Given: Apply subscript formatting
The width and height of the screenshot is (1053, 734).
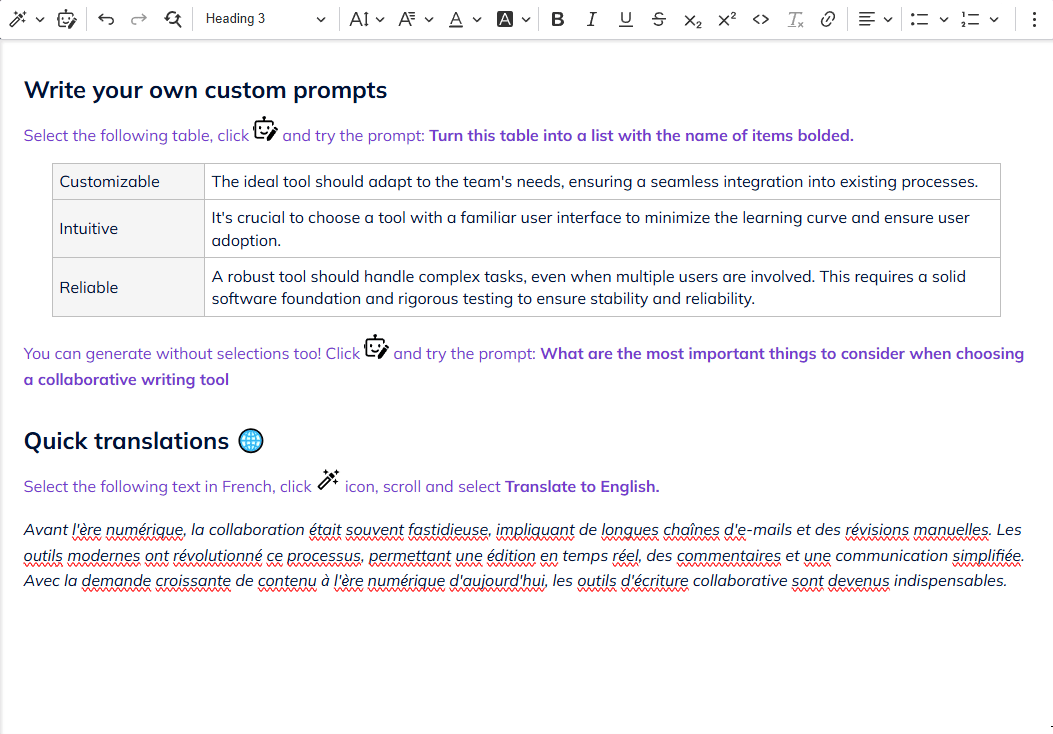Looking at the screenshot, I should click(692, 19).
